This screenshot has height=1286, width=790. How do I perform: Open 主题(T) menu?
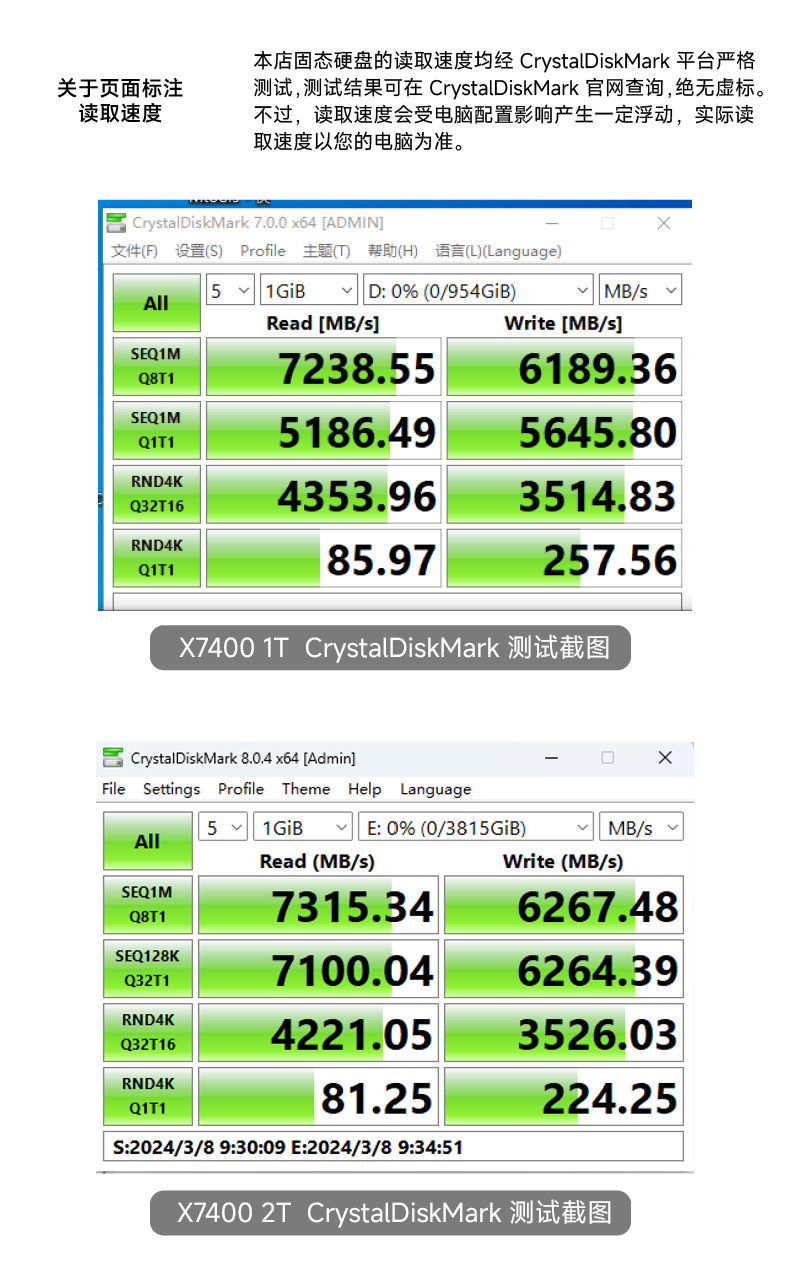327,251
